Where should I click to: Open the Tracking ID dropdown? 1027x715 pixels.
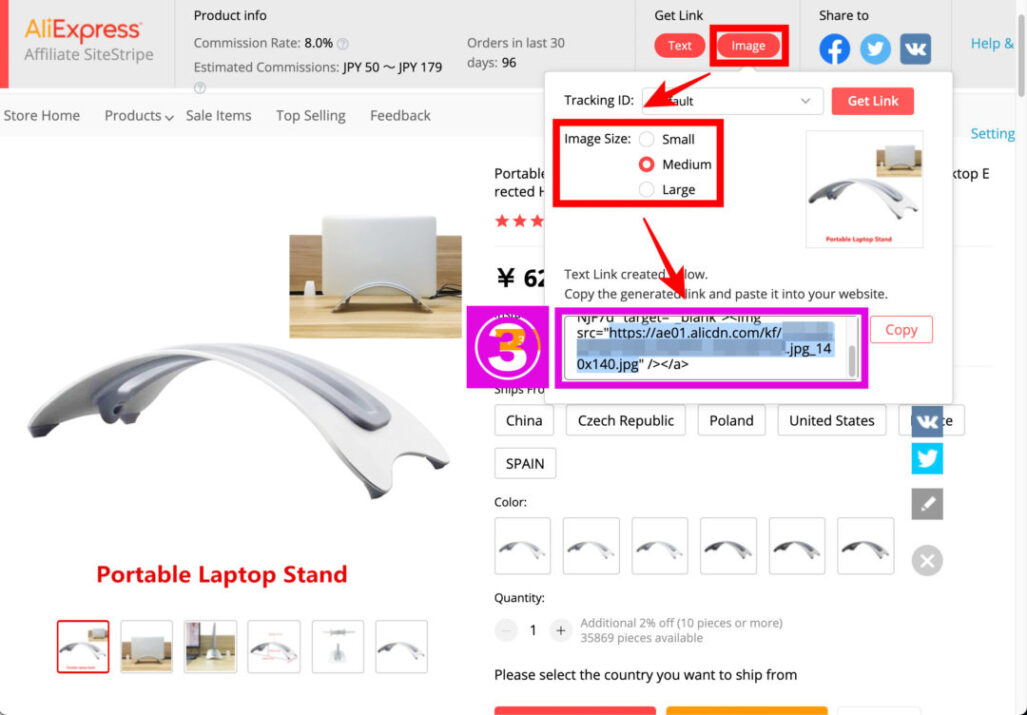coord(732,101)
